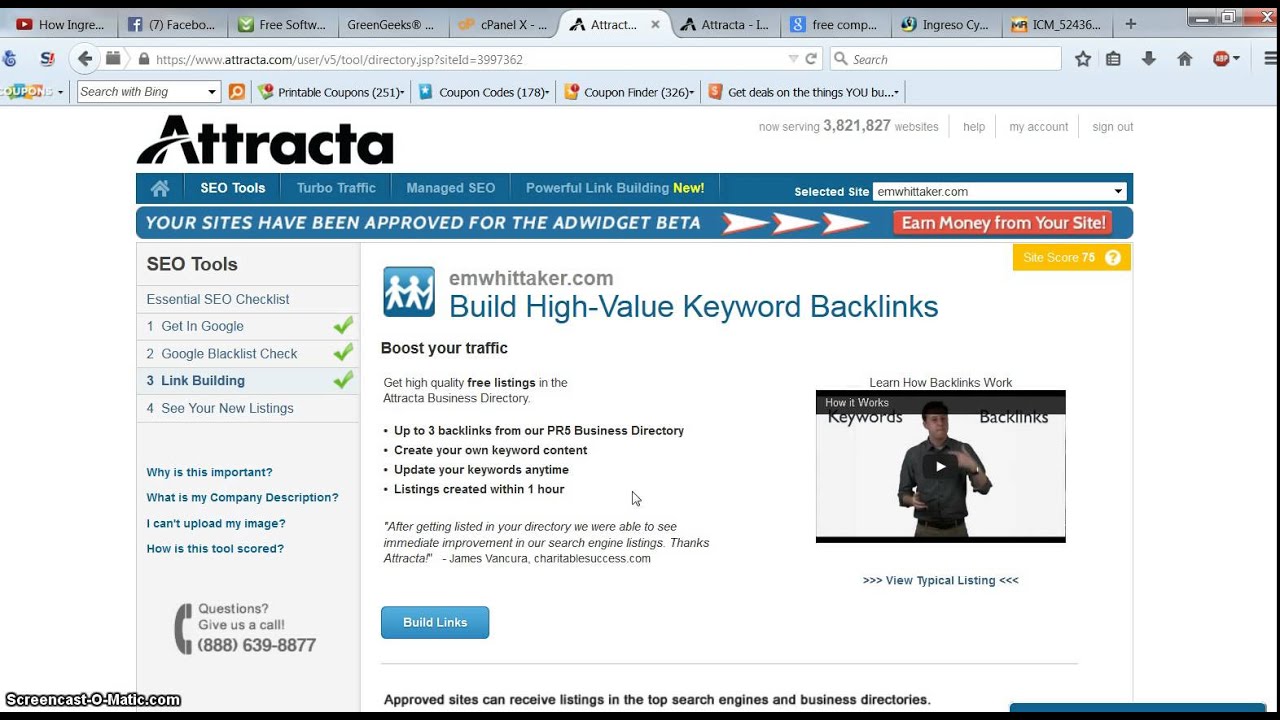Play the How it Works video
Screen dimensions: 1280x720
(x=940, y=466)
